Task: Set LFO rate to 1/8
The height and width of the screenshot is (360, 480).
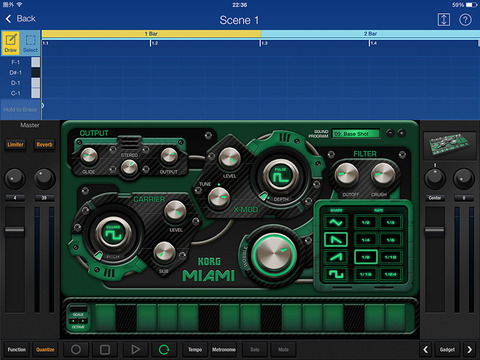Action: tap(366, 257)
